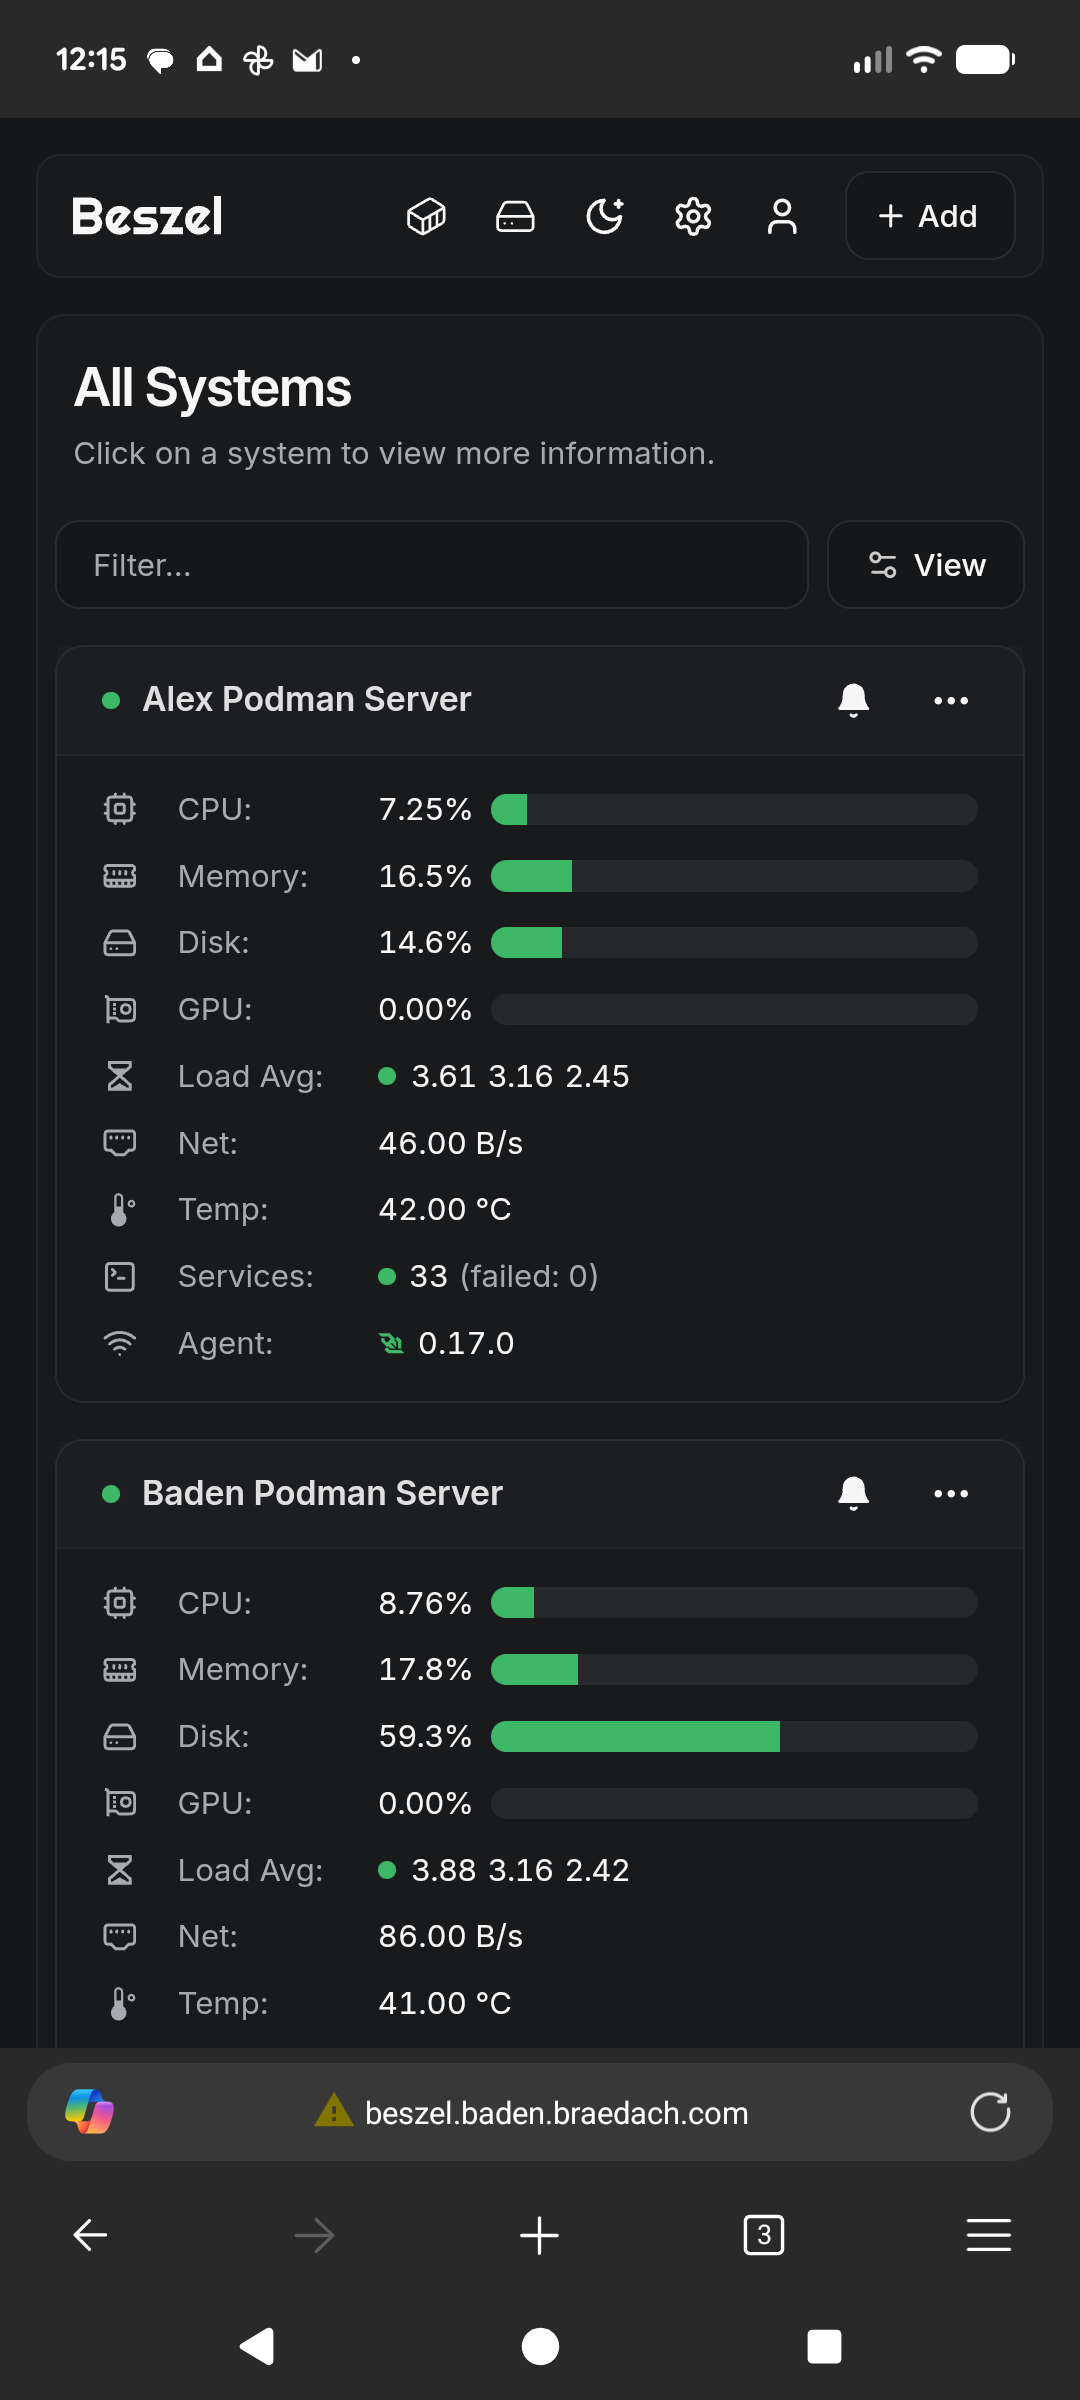This screenshot has width=1080, height=2400.
Task: Tap the Android back navigation button
Action: pyautogui.click(x=257, y=2346)
